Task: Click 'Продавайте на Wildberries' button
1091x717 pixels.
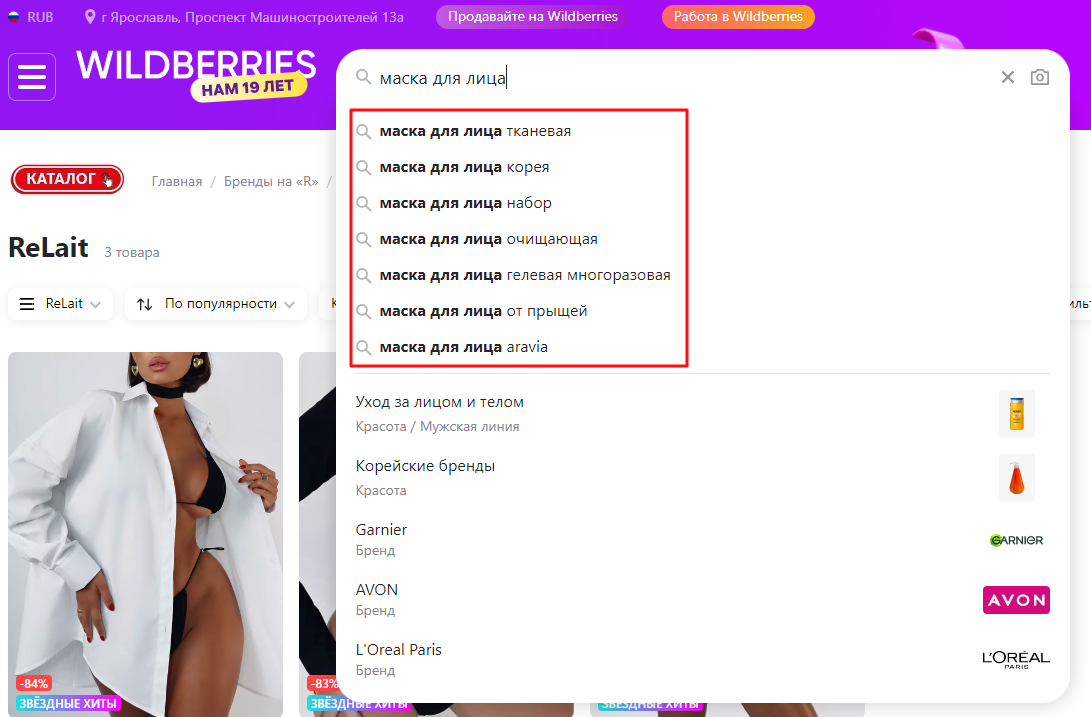Action: pos(532,17)
